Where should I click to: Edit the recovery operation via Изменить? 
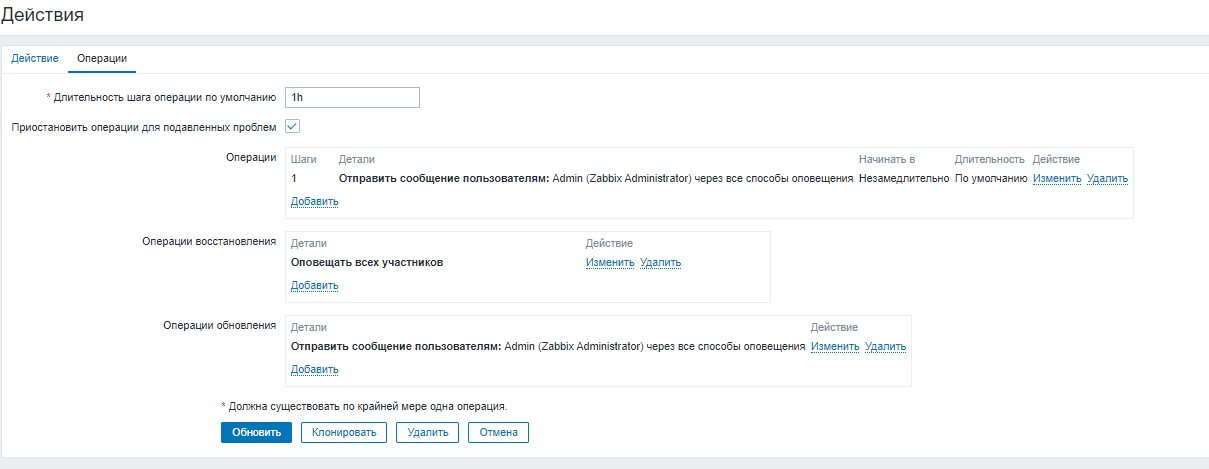610,262
